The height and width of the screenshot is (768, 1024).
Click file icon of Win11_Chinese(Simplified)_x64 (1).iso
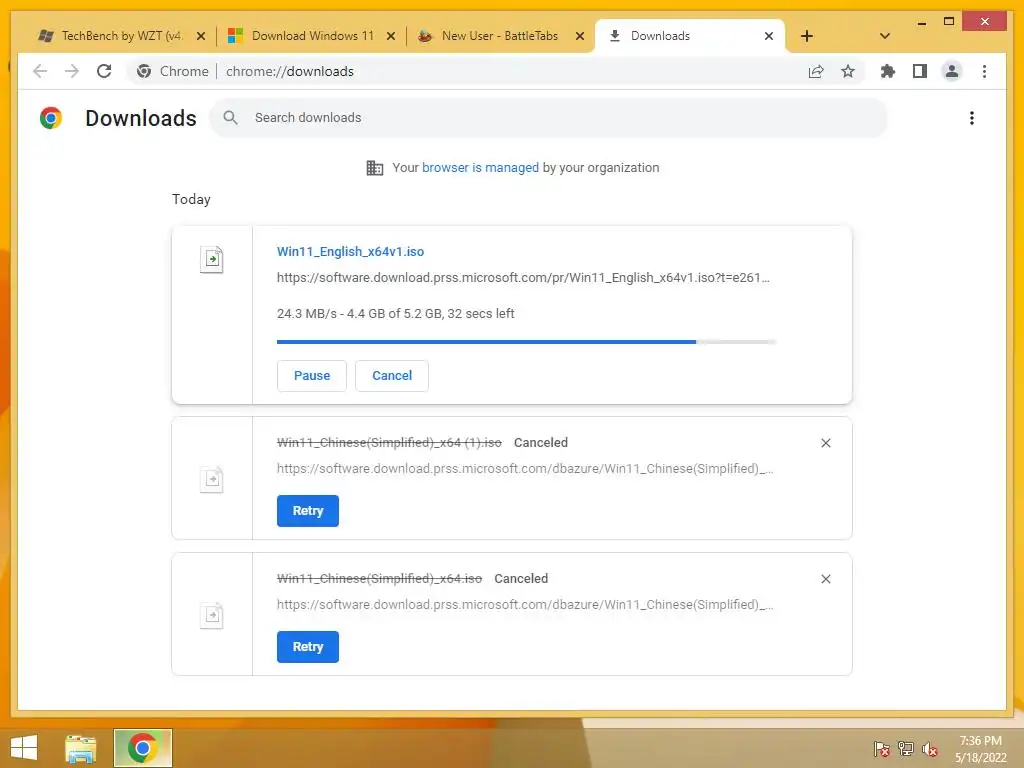(x=212, y=479)
